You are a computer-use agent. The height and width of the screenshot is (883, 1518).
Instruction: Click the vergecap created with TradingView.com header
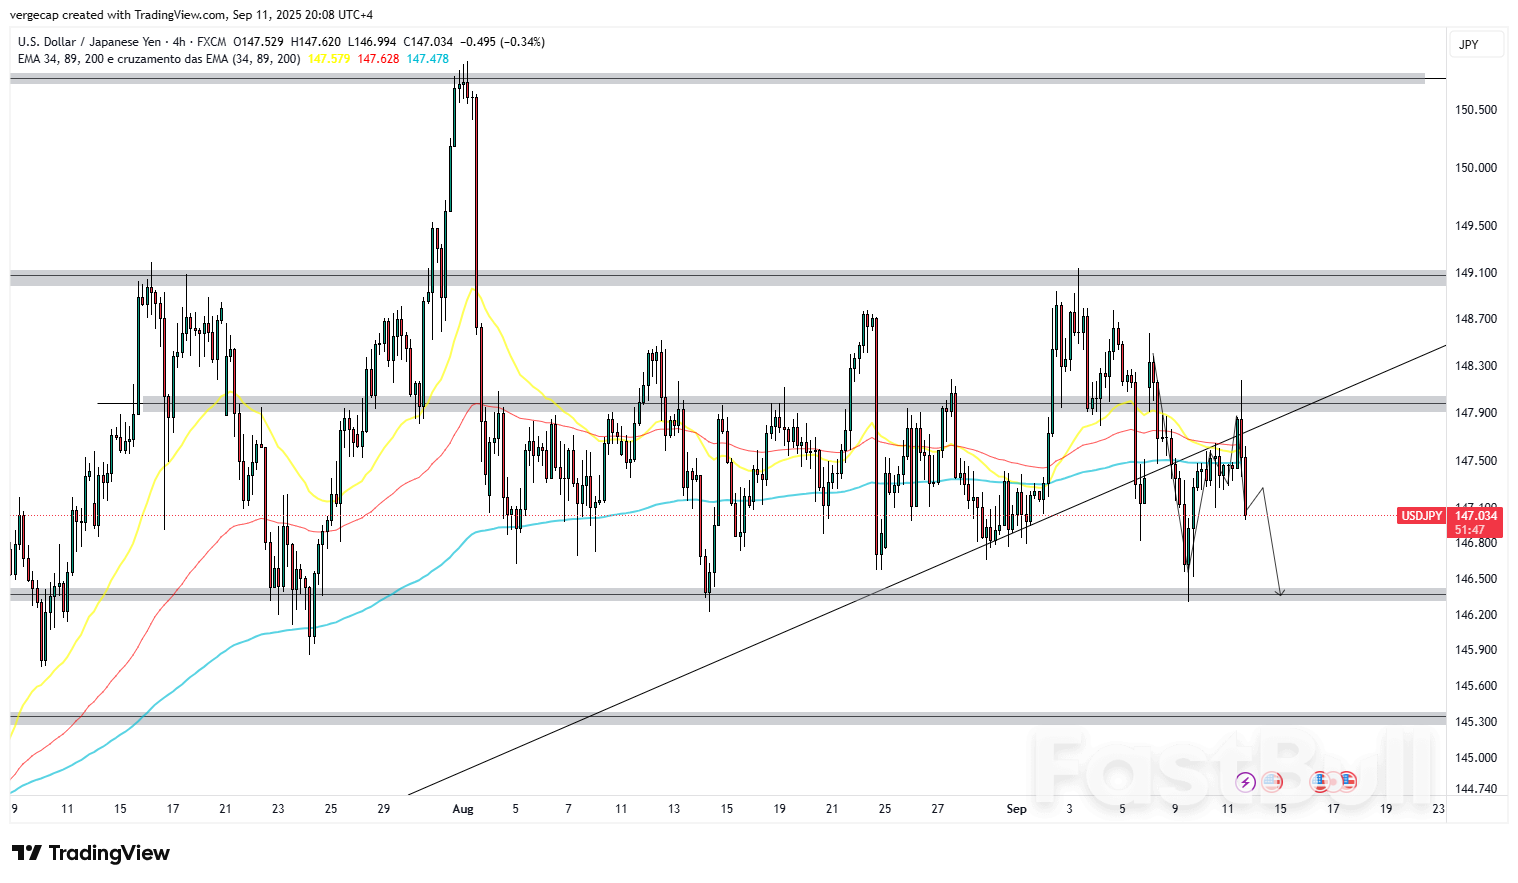191,15
